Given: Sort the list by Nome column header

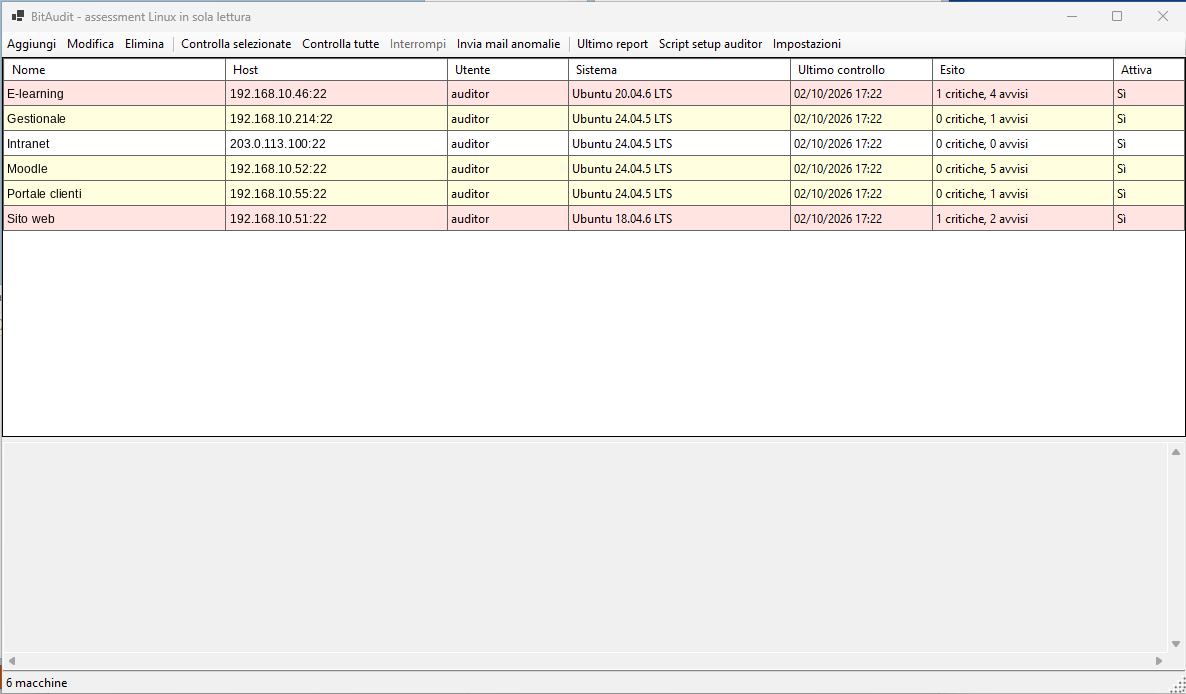Looking at the screenshot, I should (114, 70).
